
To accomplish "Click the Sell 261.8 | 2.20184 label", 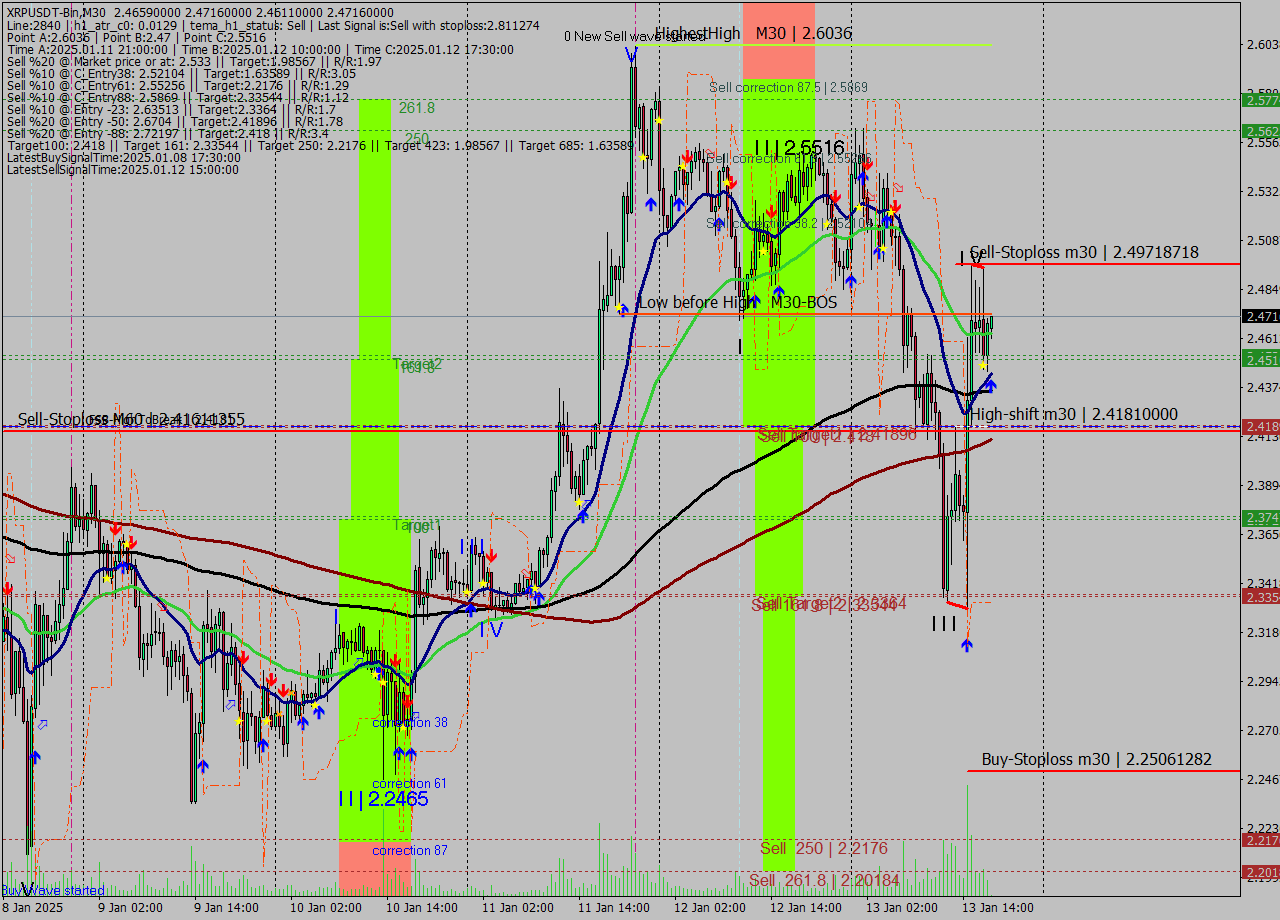I will pyautogui.click(x=824, y=880).
